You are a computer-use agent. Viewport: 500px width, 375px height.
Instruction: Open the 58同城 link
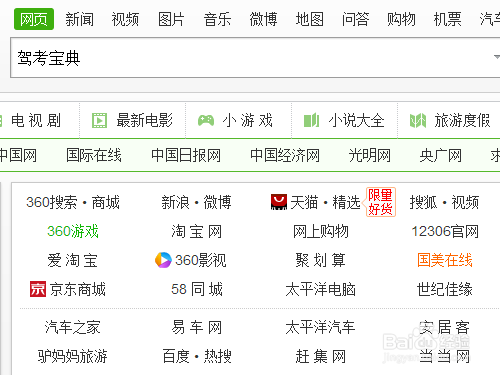(x=197, y=289)
